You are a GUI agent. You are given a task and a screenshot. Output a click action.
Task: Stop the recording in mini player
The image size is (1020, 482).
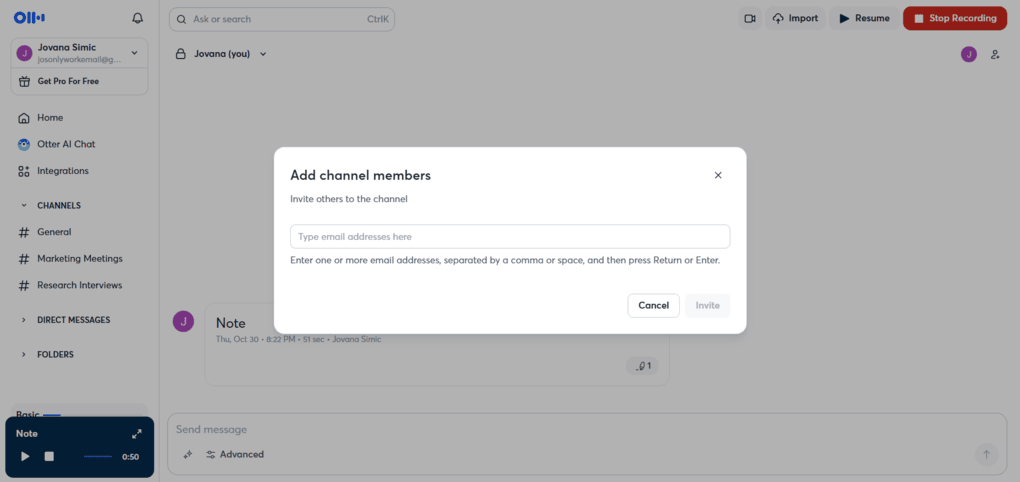(x=49, y=456)
